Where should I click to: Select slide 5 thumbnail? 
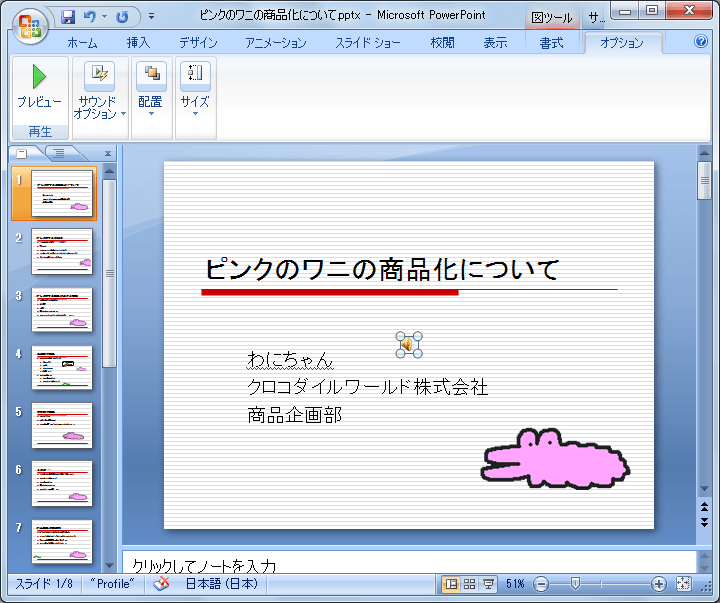pyautogui.click(x=62, y=426)
